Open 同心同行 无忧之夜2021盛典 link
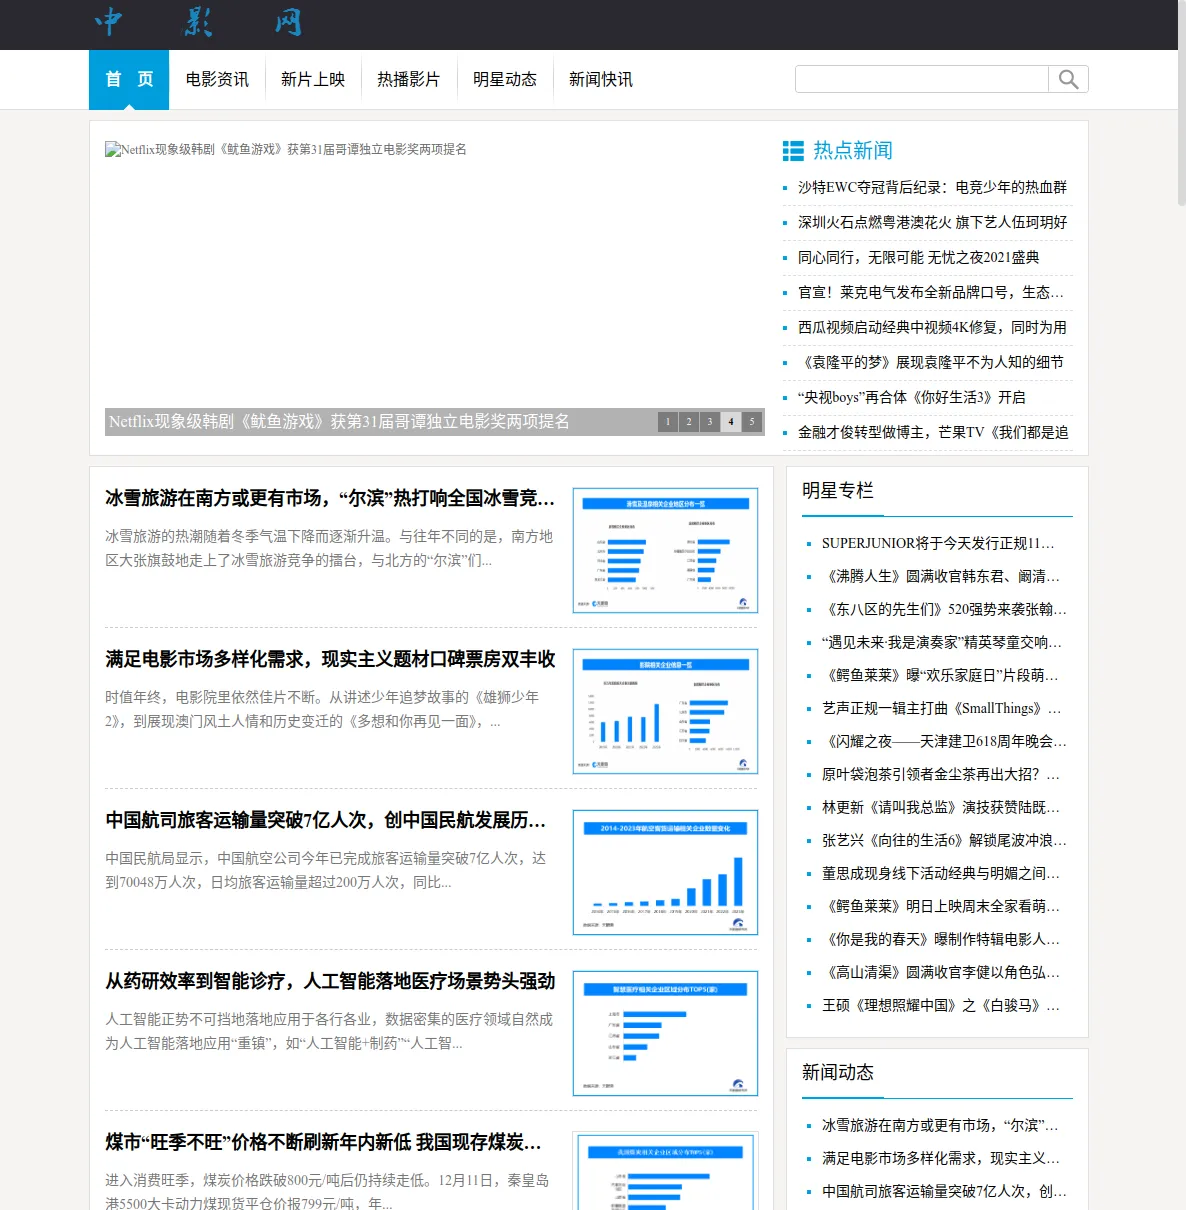Image resolution: width=1186 pixels, height=1210 pixels. (x=918, y=257)
